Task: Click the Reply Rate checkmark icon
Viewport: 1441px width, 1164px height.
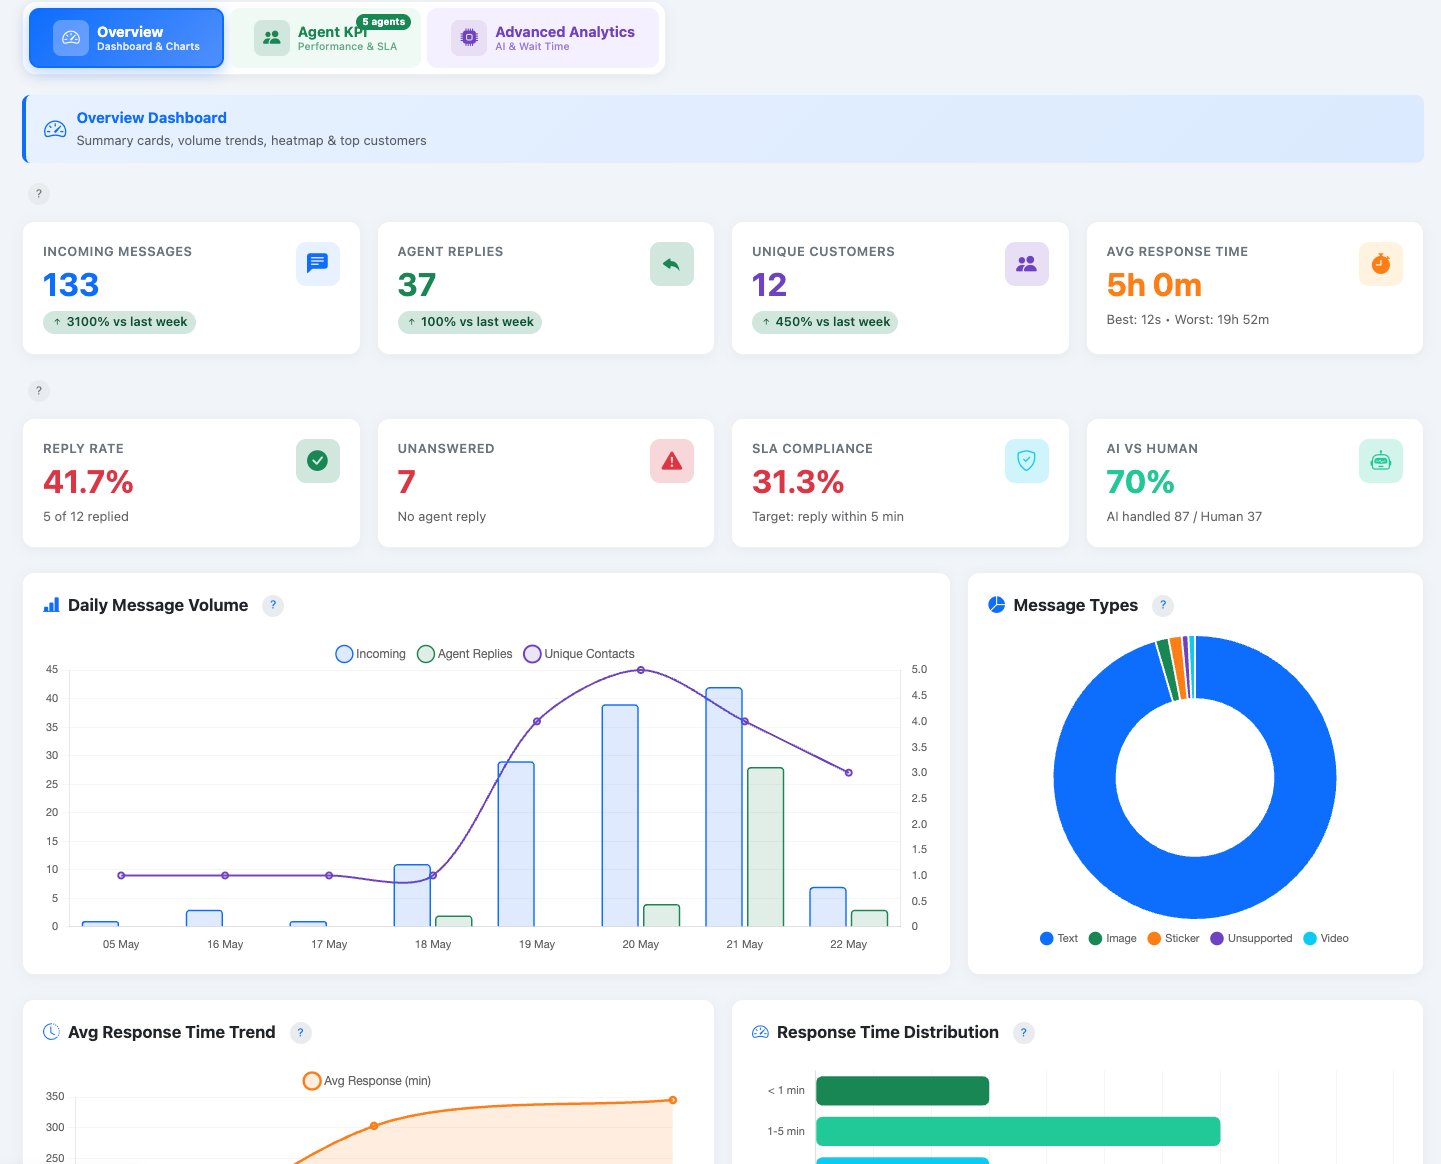Action: 318,461
